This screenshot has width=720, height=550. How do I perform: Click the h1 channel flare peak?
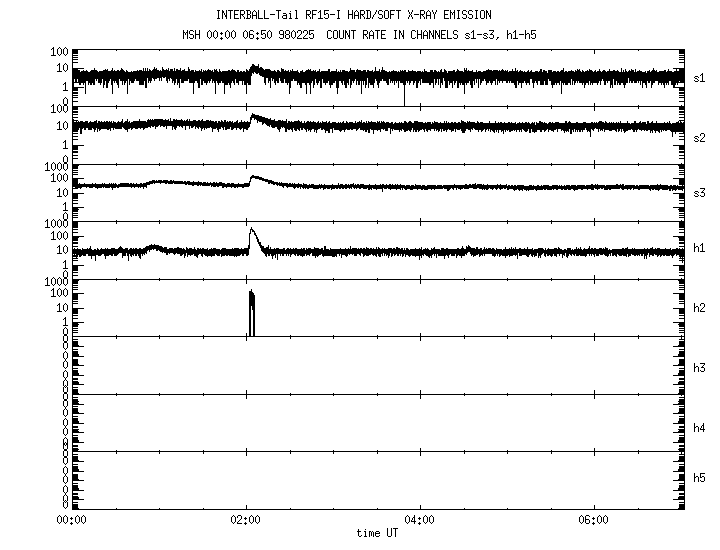[251, 231]
